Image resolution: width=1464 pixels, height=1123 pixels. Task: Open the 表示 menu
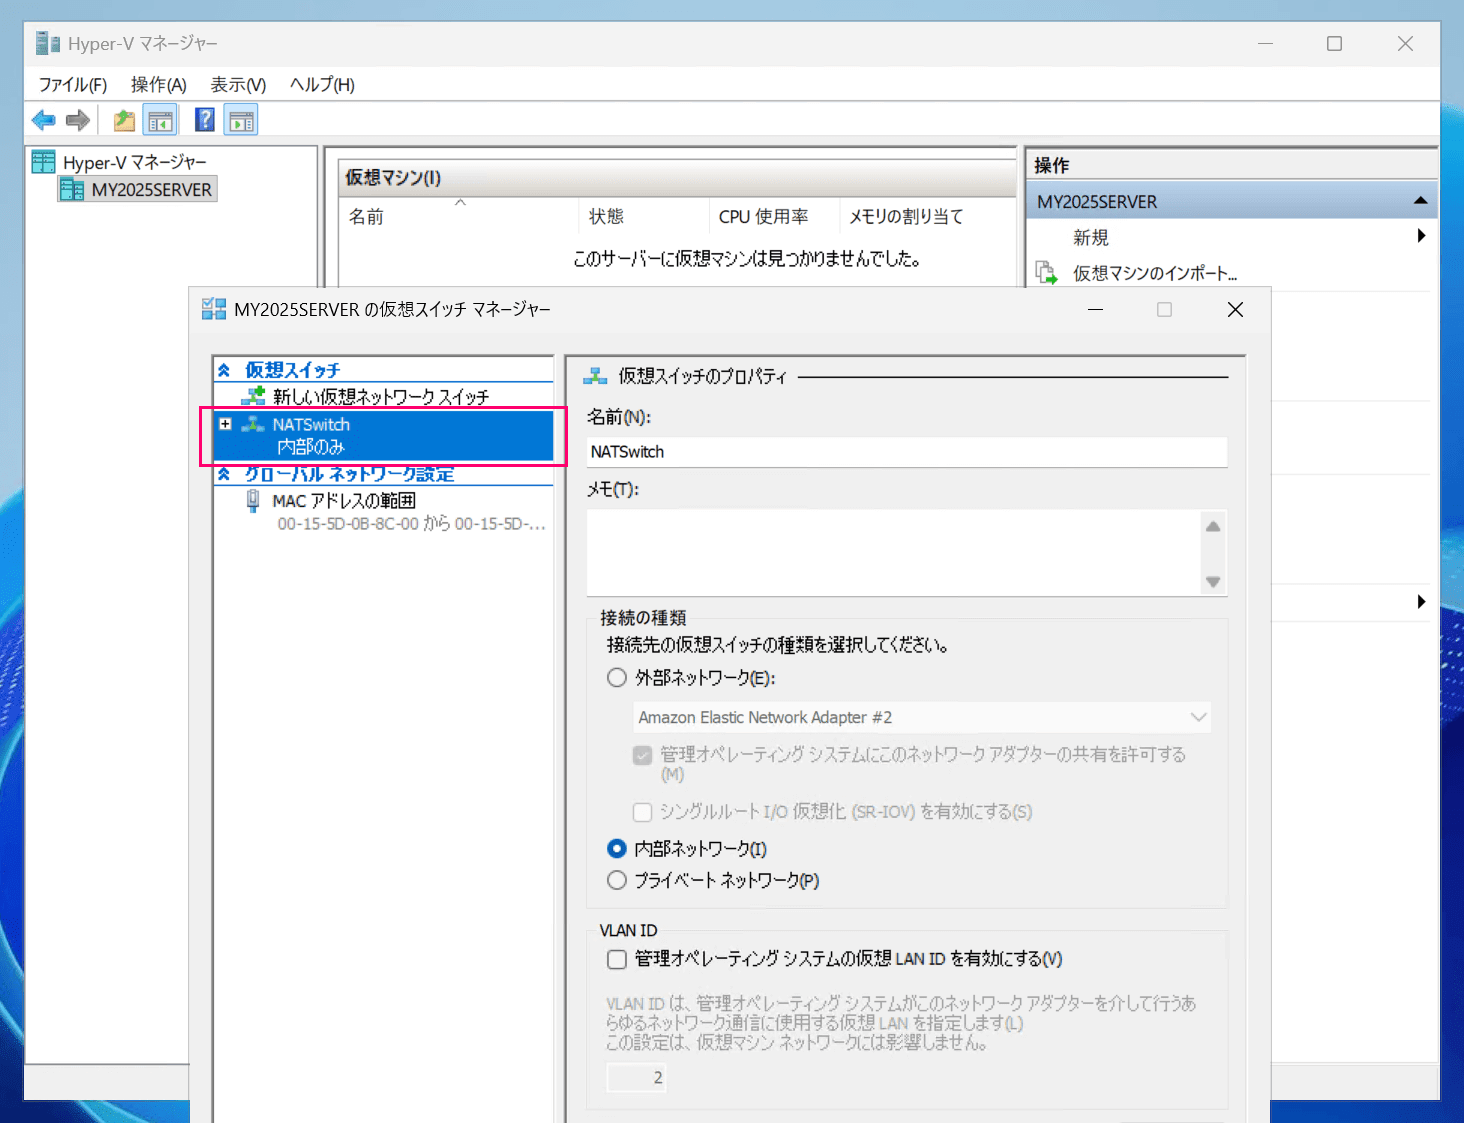(236, 84)
